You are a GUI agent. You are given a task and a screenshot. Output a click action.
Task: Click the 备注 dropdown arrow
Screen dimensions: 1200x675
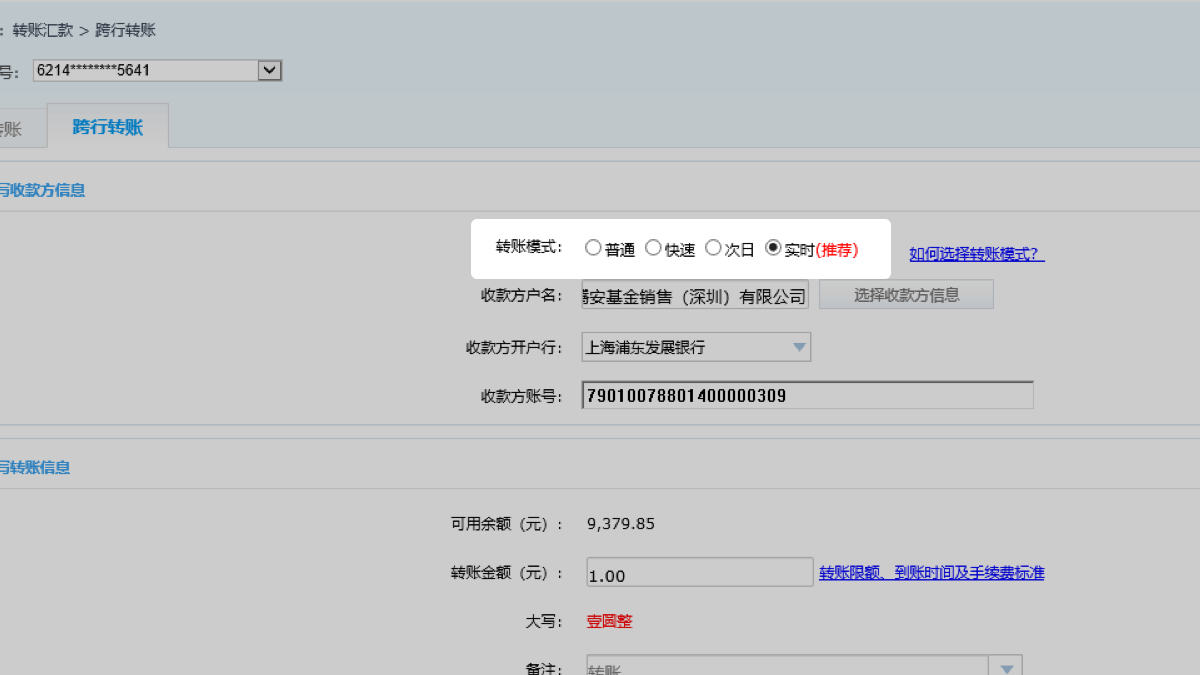pyautogui.click(x=1005, y=668)
